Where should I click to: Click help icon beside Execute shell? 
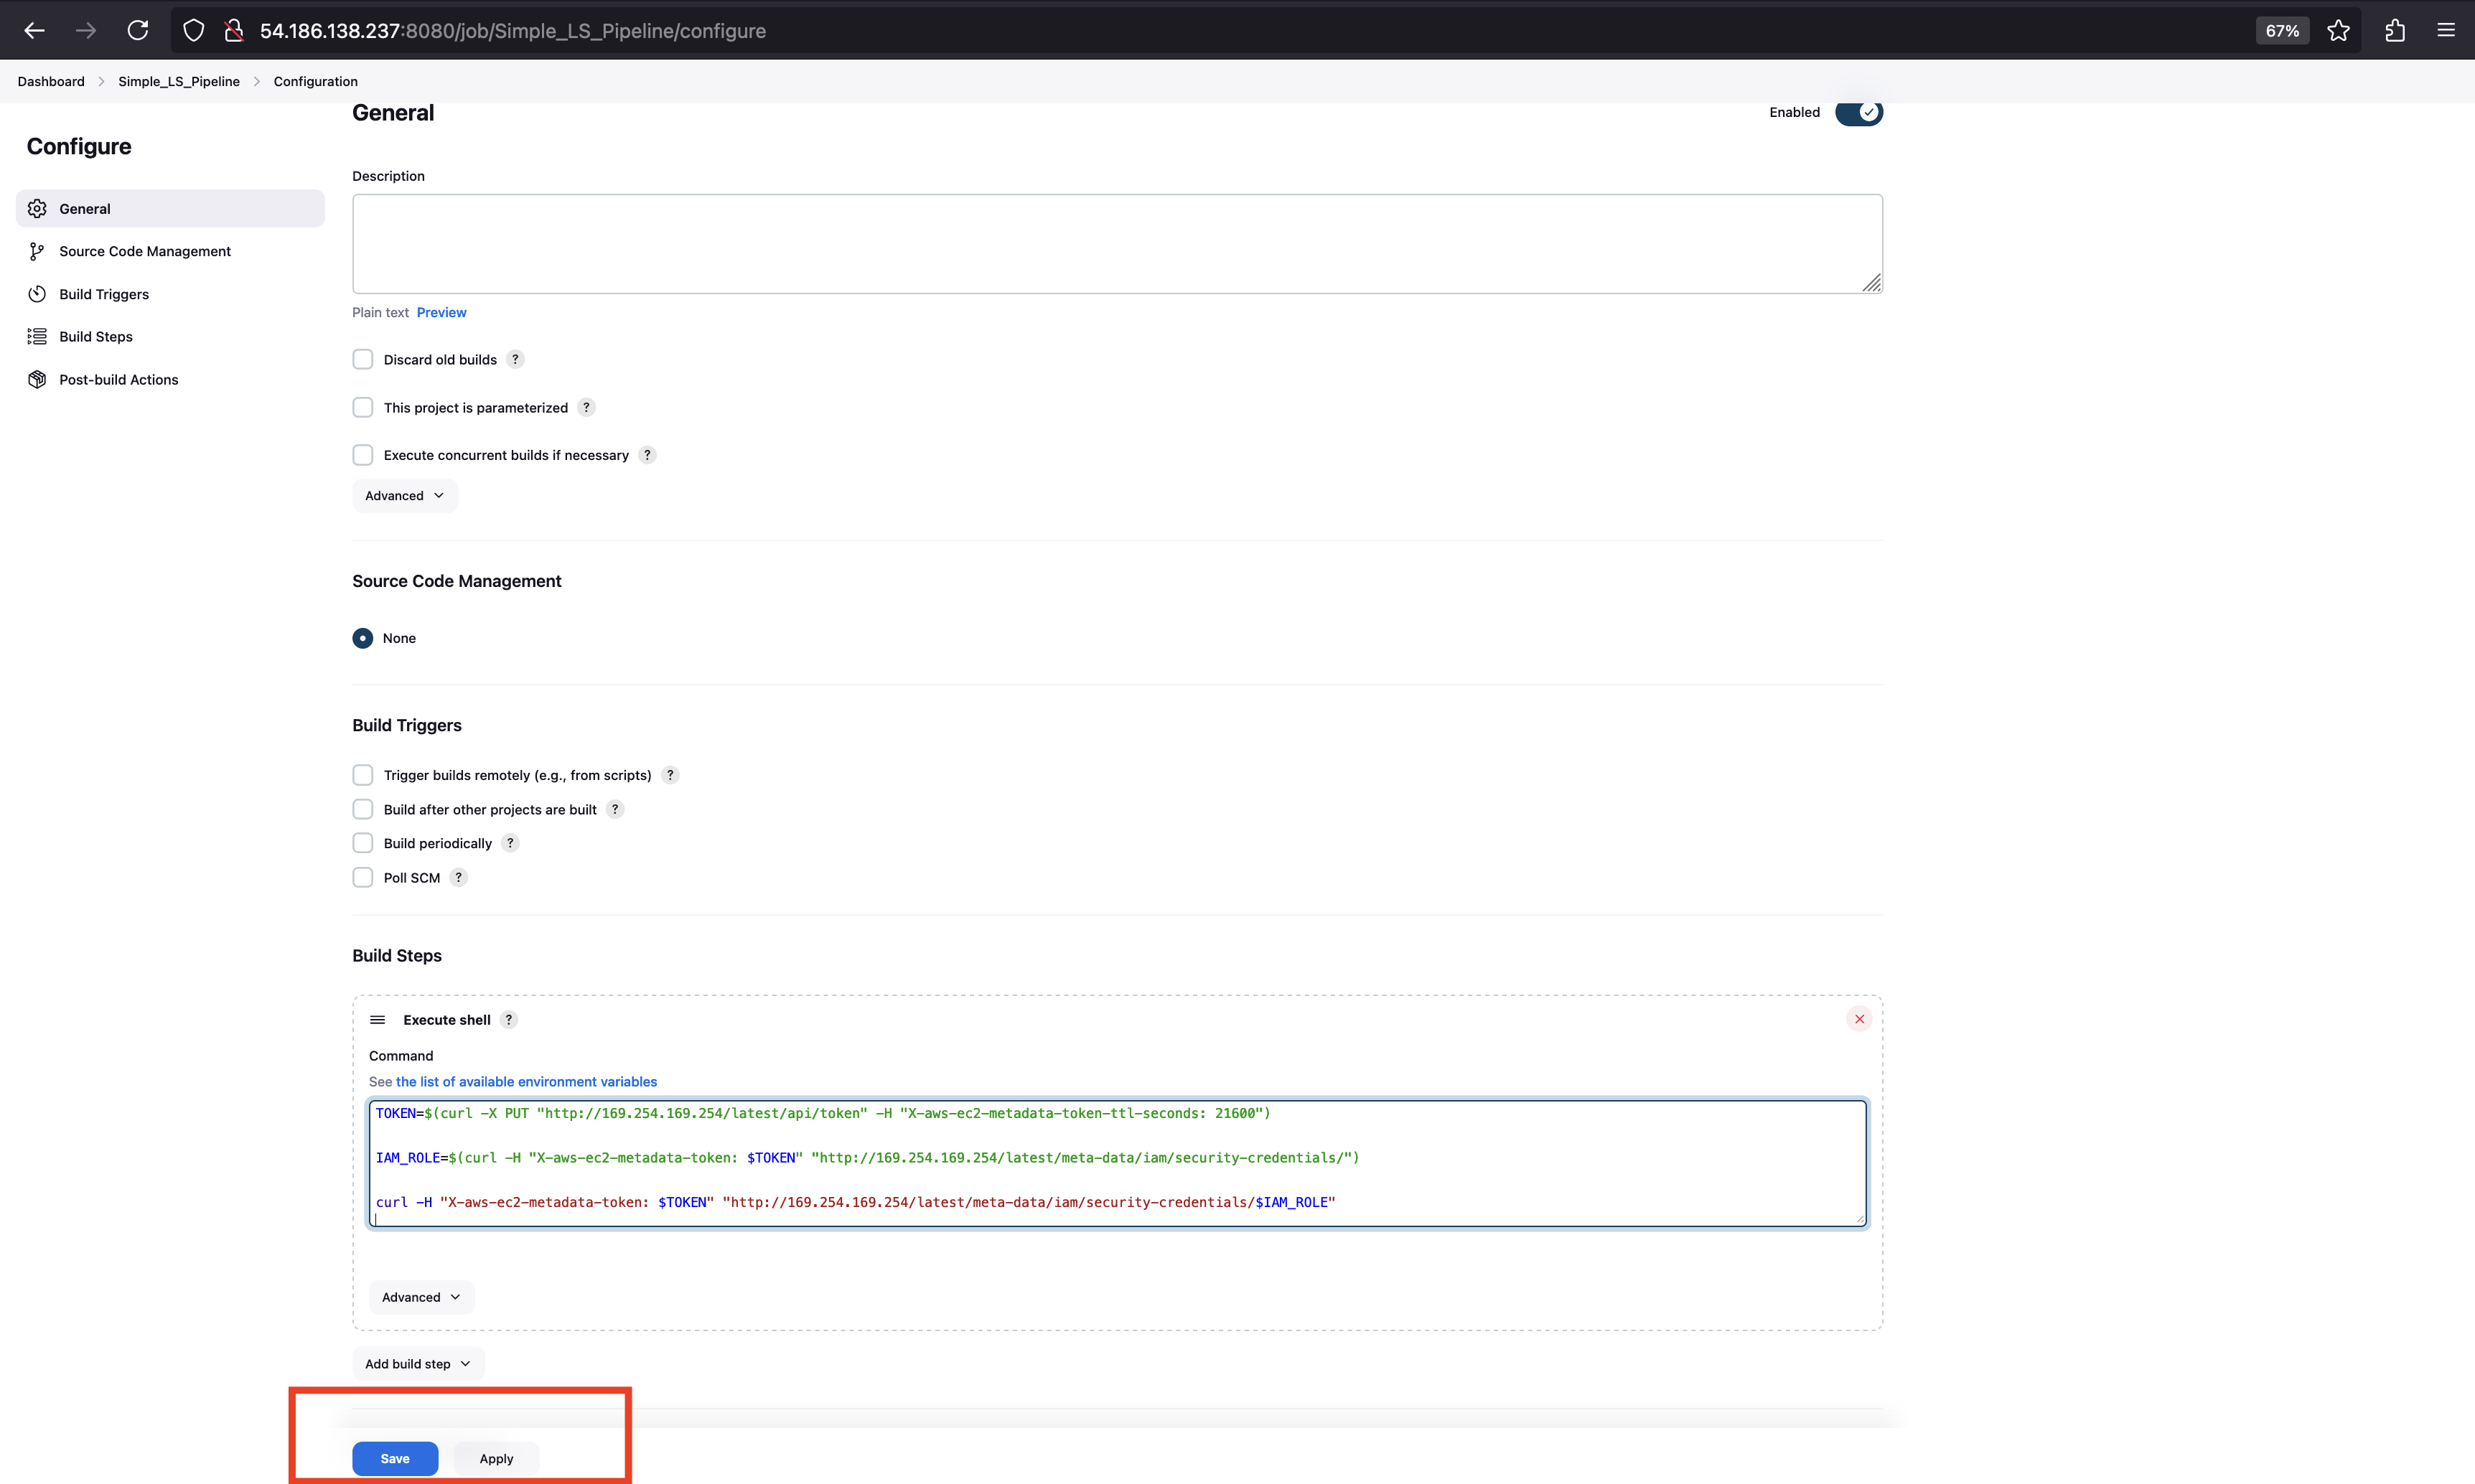[x=509, y=1020]
